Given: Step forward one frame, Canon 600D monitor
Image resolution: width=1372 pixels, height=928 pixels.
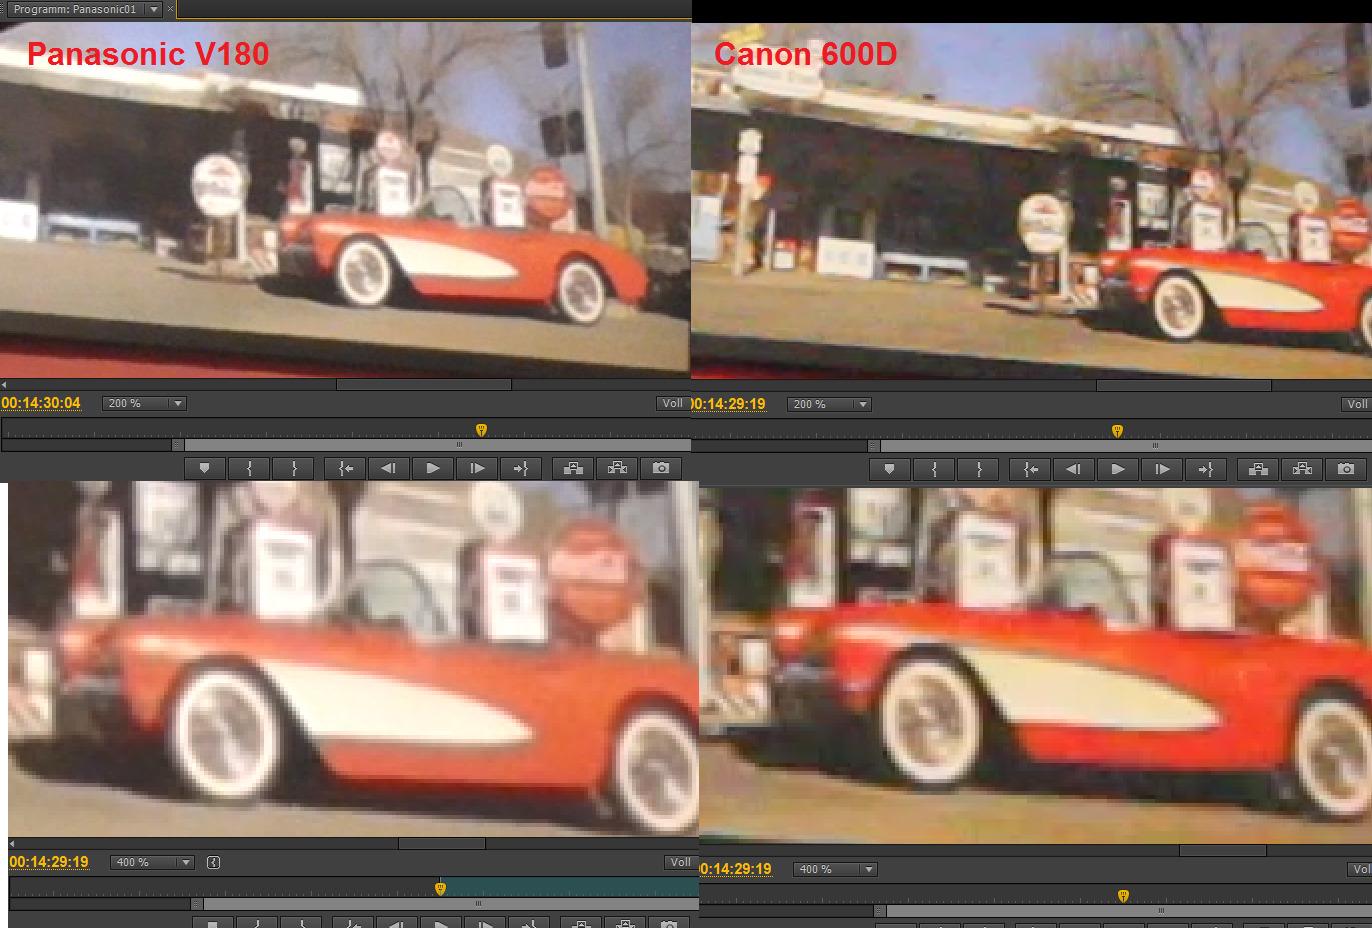Looking at the screenshot, I should tap(1162, 469).
